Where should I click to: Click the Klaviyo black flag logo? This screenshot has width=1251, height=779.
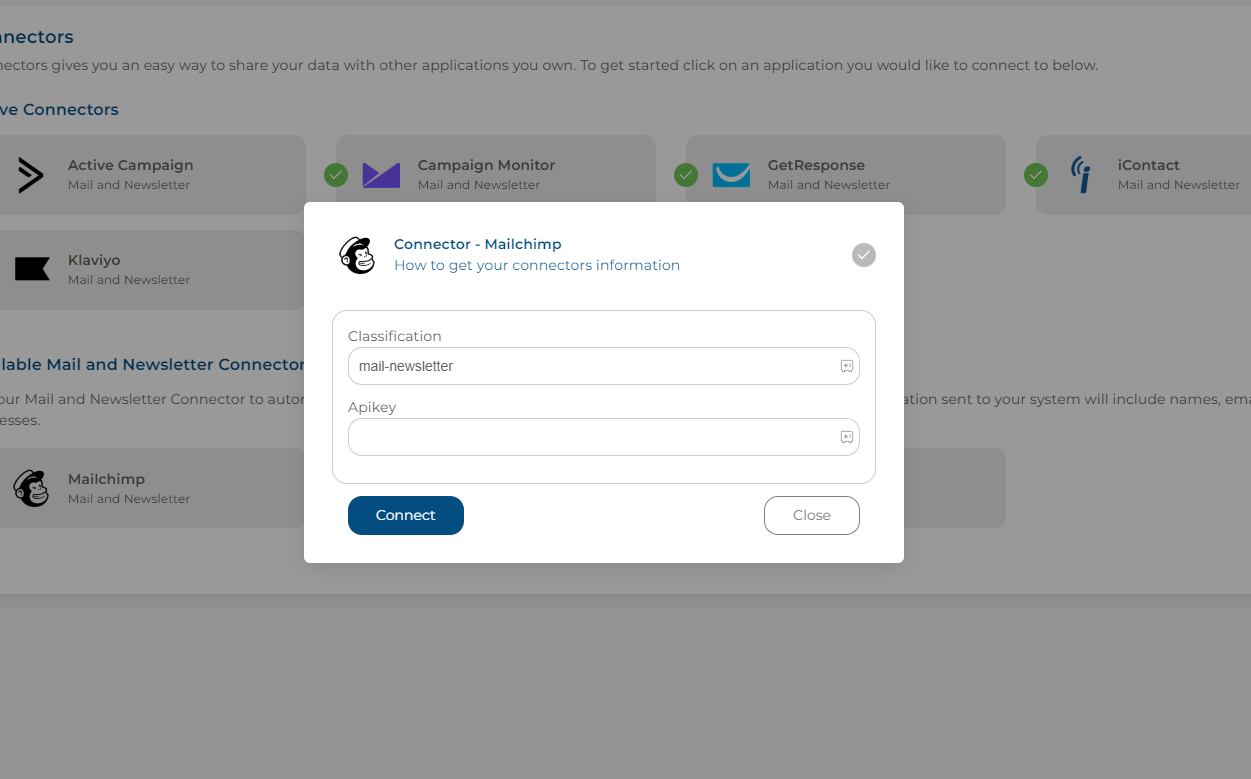coord(32,269)
